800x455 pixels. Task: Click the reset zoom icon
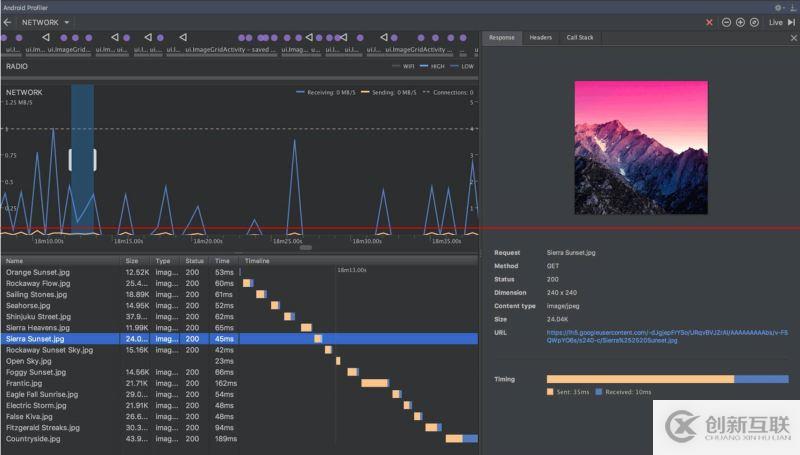754,22
